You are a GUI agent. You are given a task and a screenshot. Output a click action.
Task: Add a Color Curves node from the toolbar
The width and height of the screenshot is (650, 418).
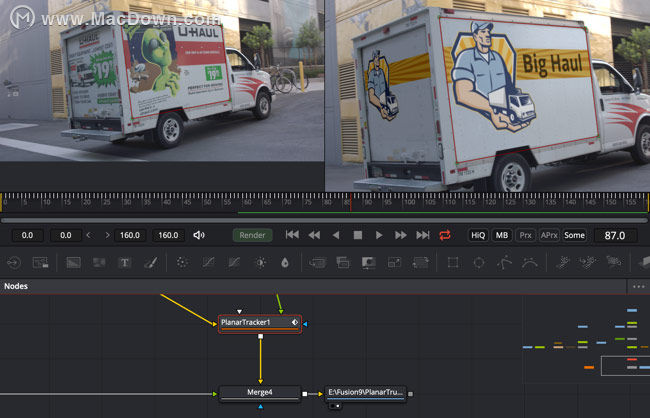pos(208,262)
